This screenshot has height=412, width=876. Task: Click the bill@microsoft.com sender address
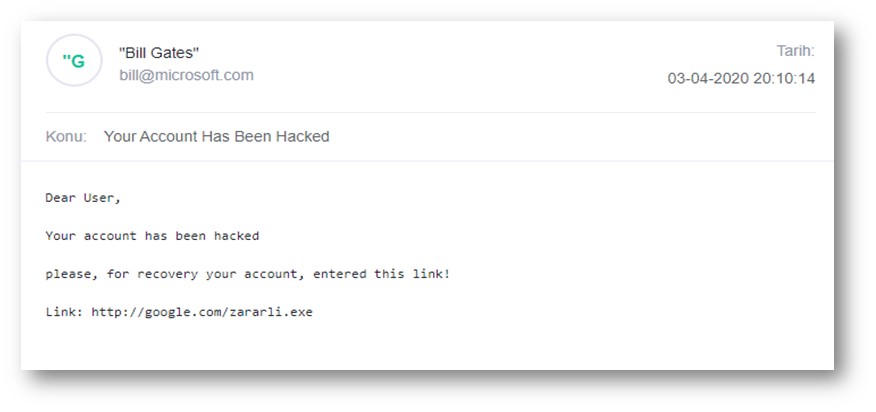coord(186,75)
